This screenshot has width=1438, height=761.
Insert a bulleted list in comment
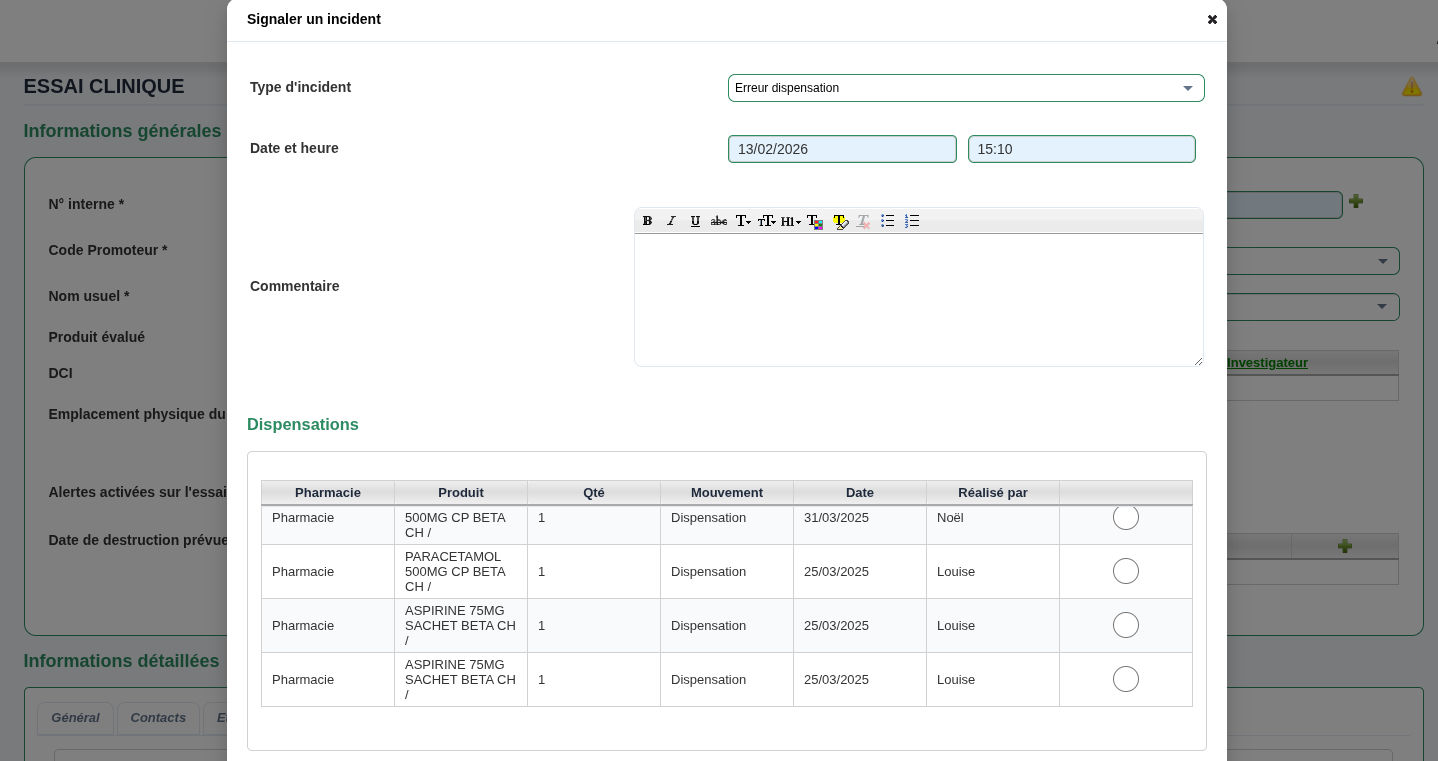[x=887, y=221]
